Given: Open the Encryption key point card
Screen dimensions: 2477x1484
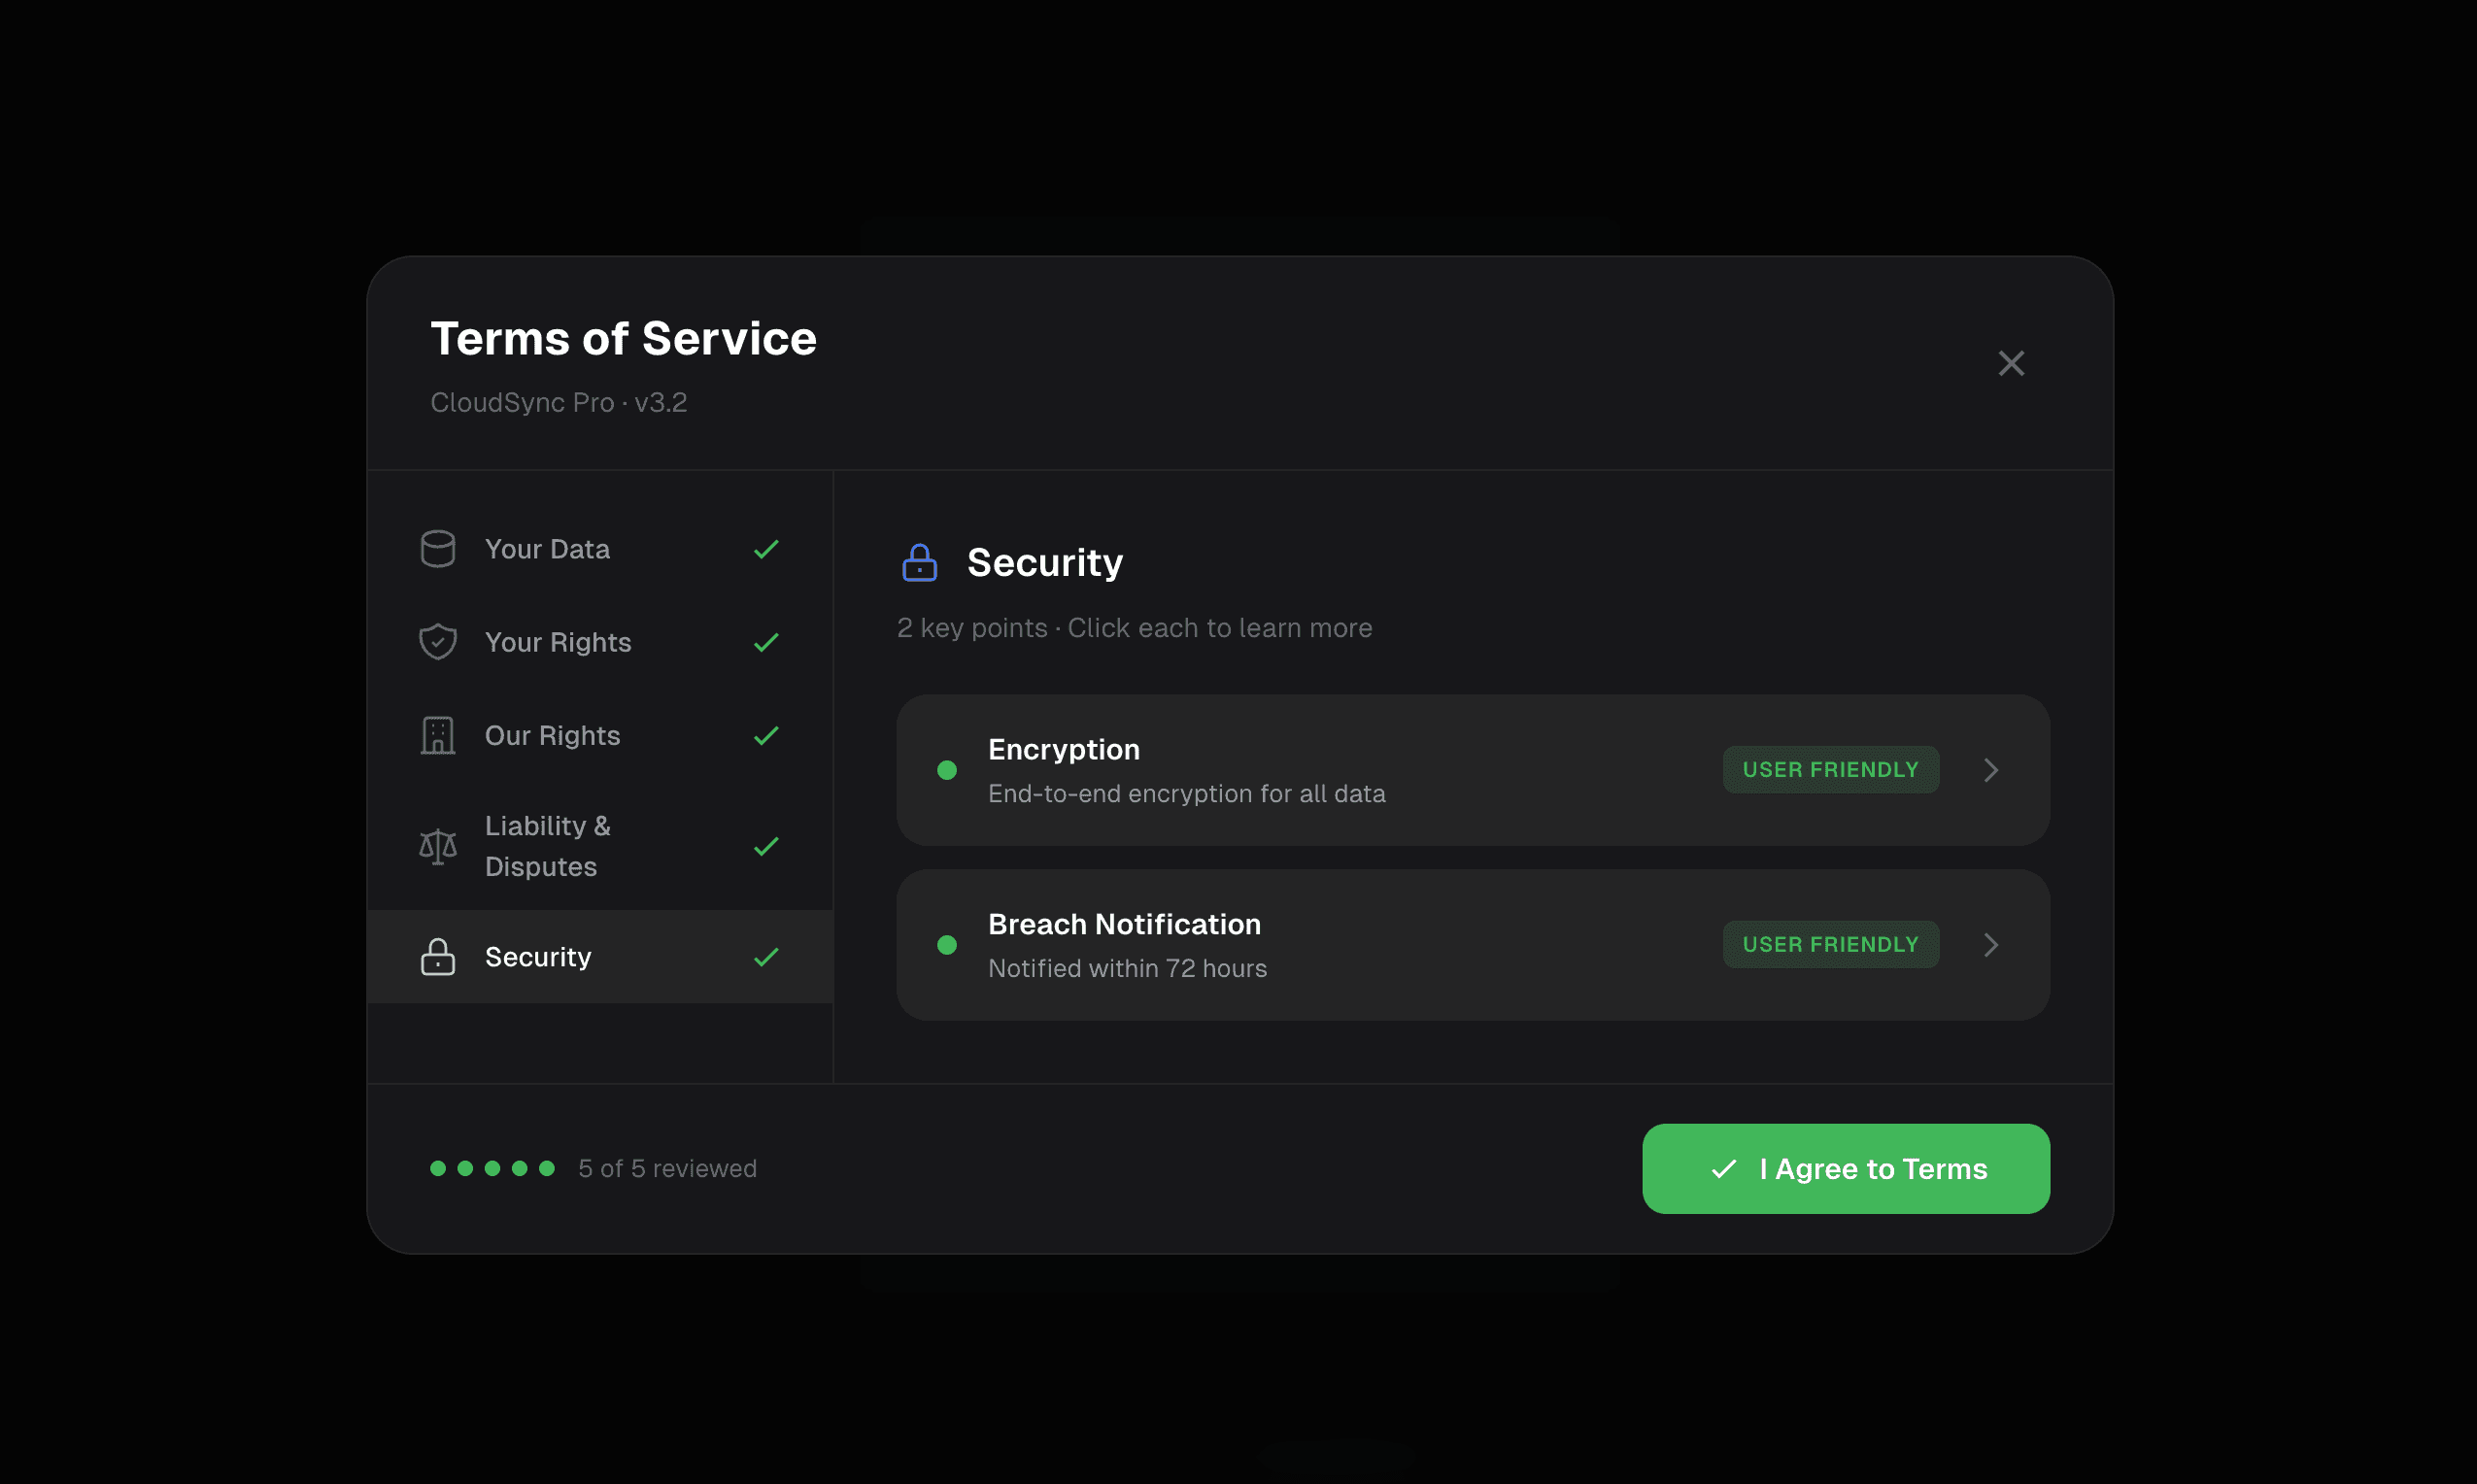Looking at the screenshot, I should pyautogui.click(x=1473, y=770).
